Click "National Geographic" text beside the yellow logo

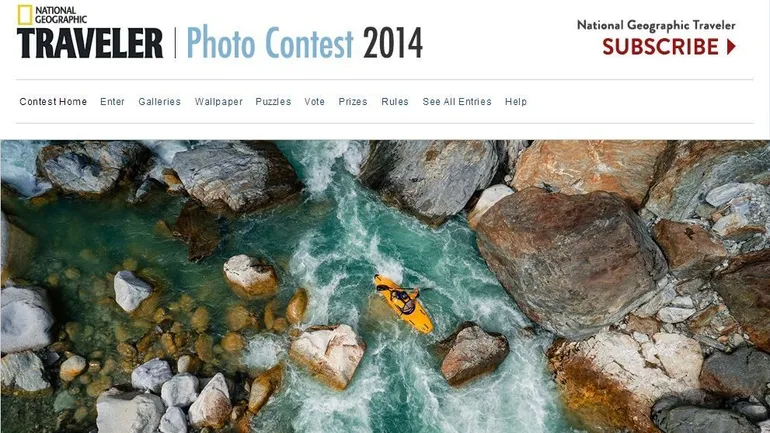[60, 15]
